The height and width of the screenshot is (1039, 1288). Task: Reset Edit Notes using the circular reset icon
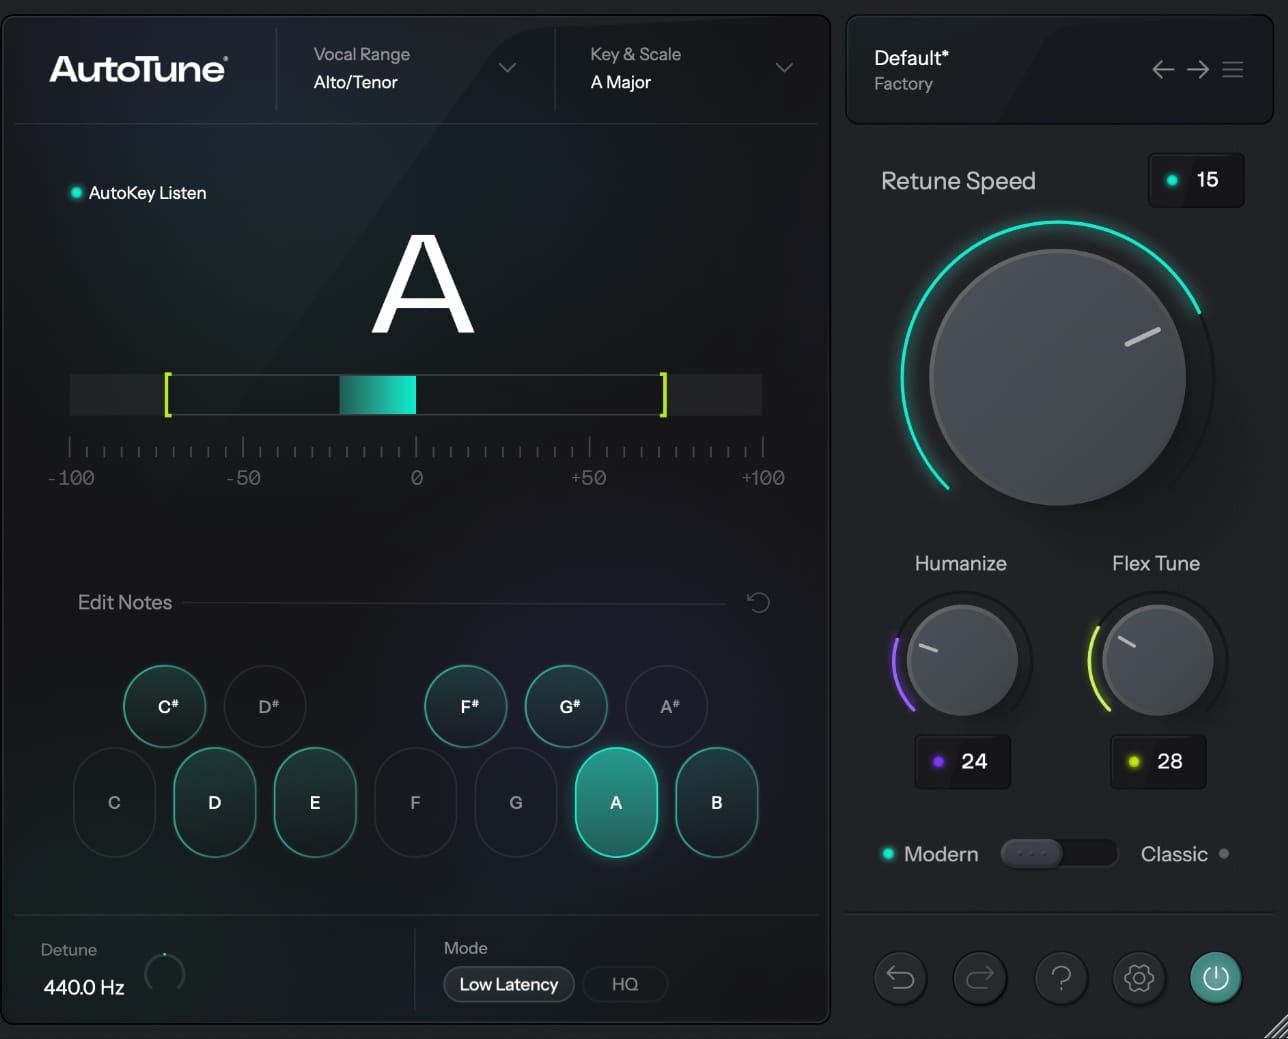[758, 602]
